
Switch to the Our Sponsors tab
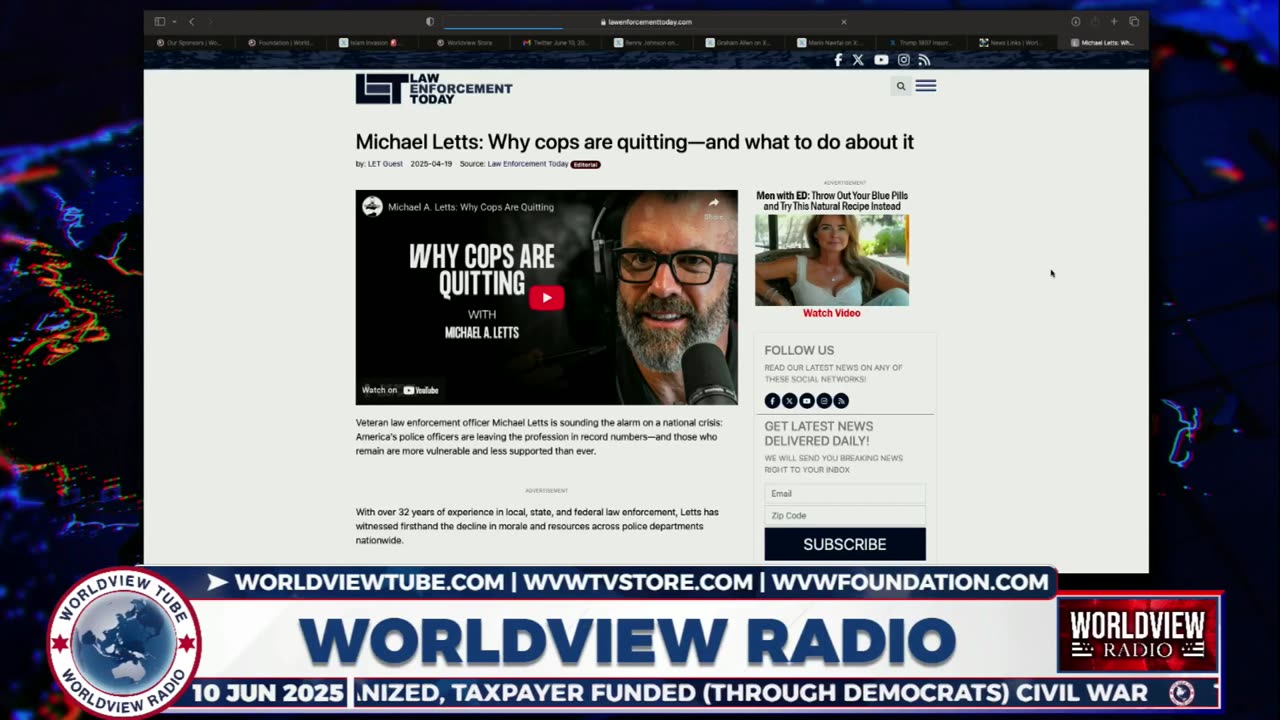[x=189, y=43]
